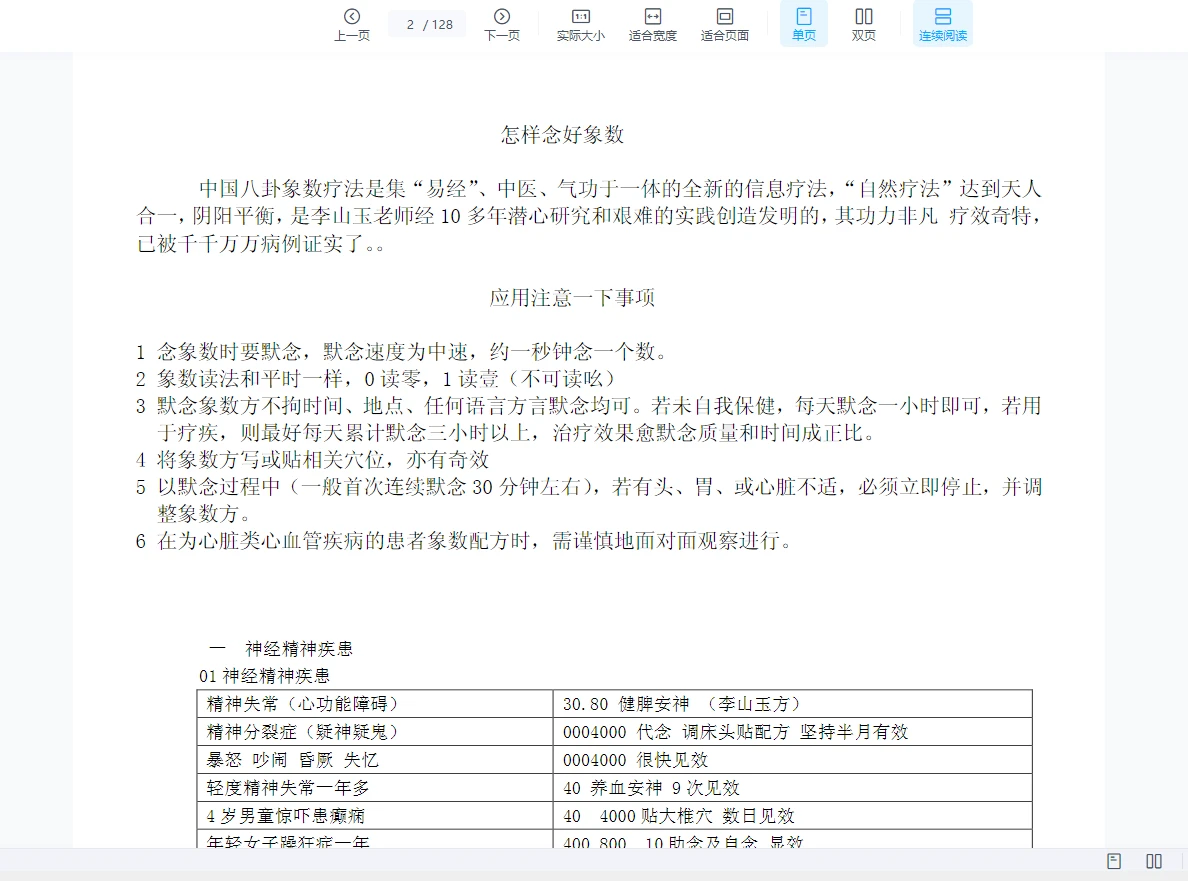Click list item 6 在为心脏类心血管疾病
This screenshot has height=881, width=1188.
pos(464,541)
